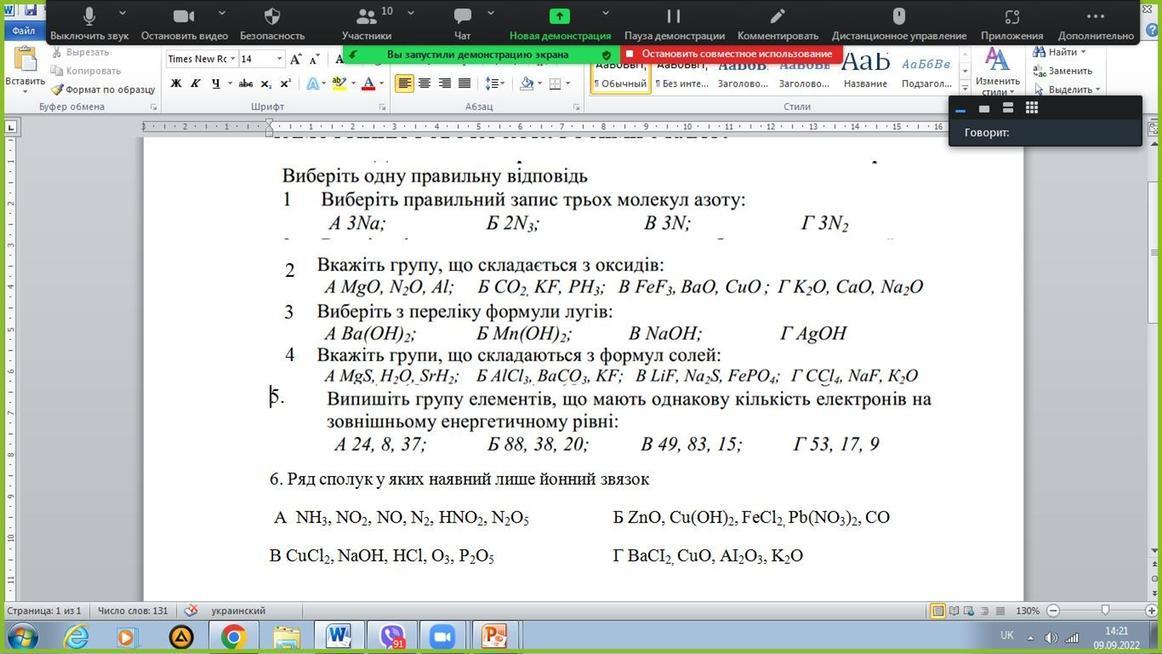Pause the screen share (Пауза демонстрации)
The width and height of the screenshot is (1162, 654).
click(x=674, y=23)
